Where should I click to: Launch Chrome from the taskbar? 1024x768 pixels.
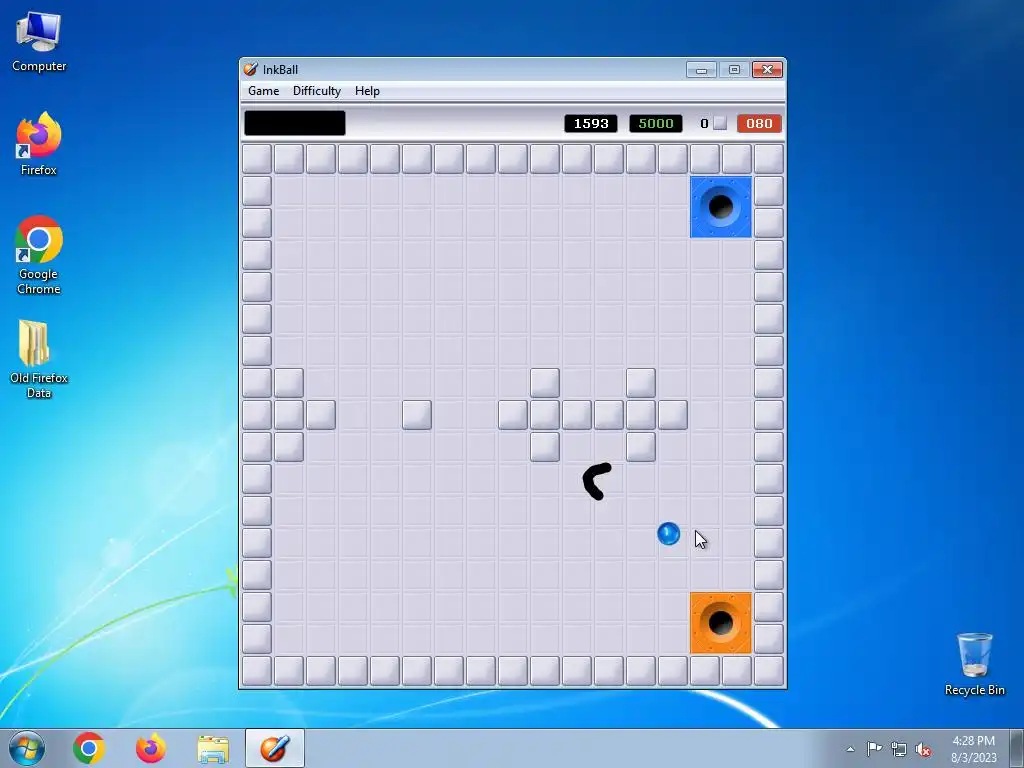click(x=89, y=748)
